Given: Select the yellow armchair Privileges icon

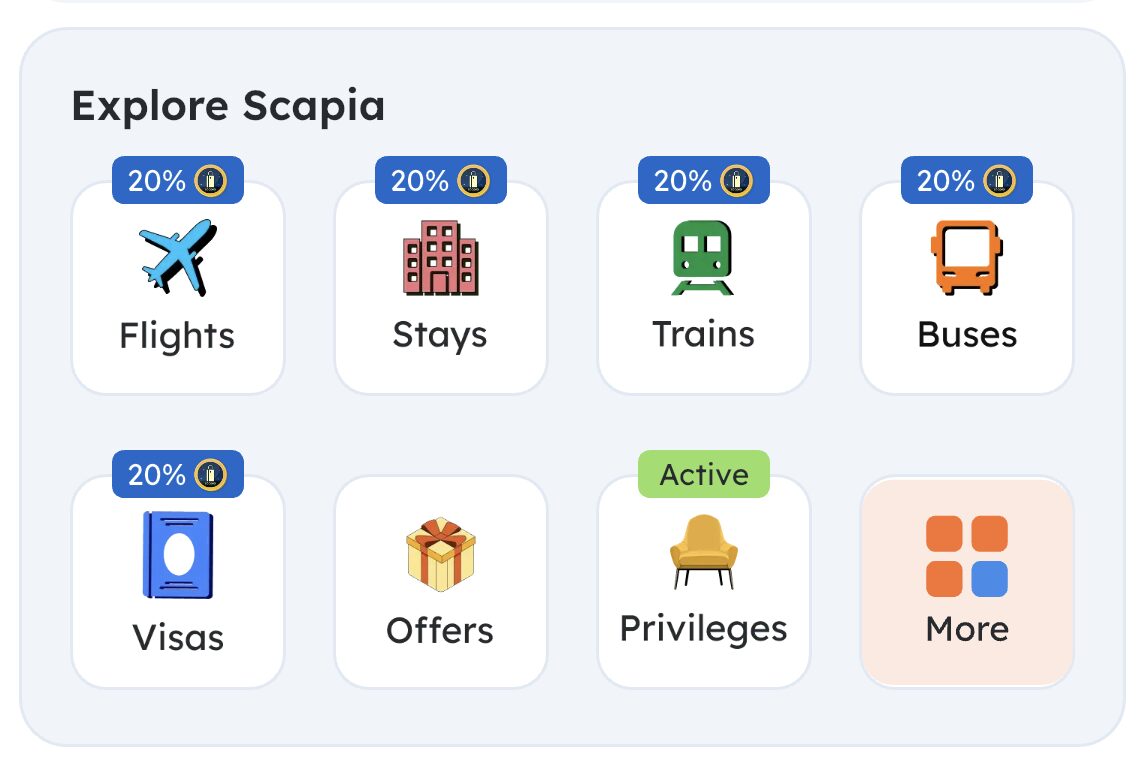Looking at the screenshot, I should click(x=703, y=551).
